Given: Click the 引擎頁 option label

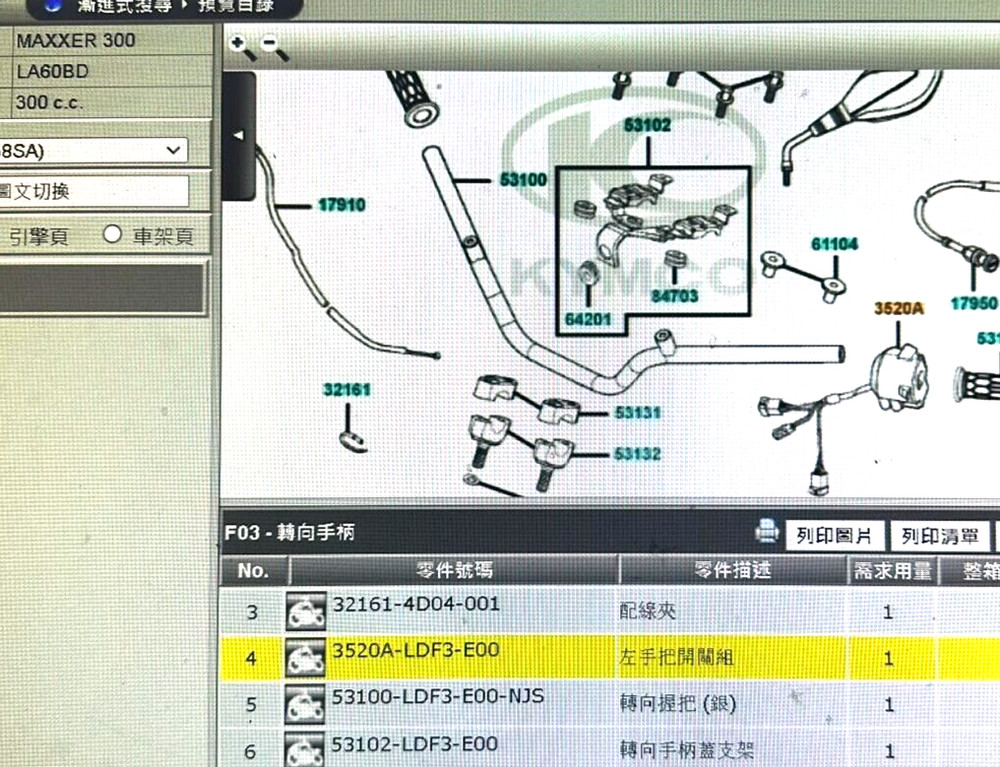Looking at the screenshot, I should 38,237.
